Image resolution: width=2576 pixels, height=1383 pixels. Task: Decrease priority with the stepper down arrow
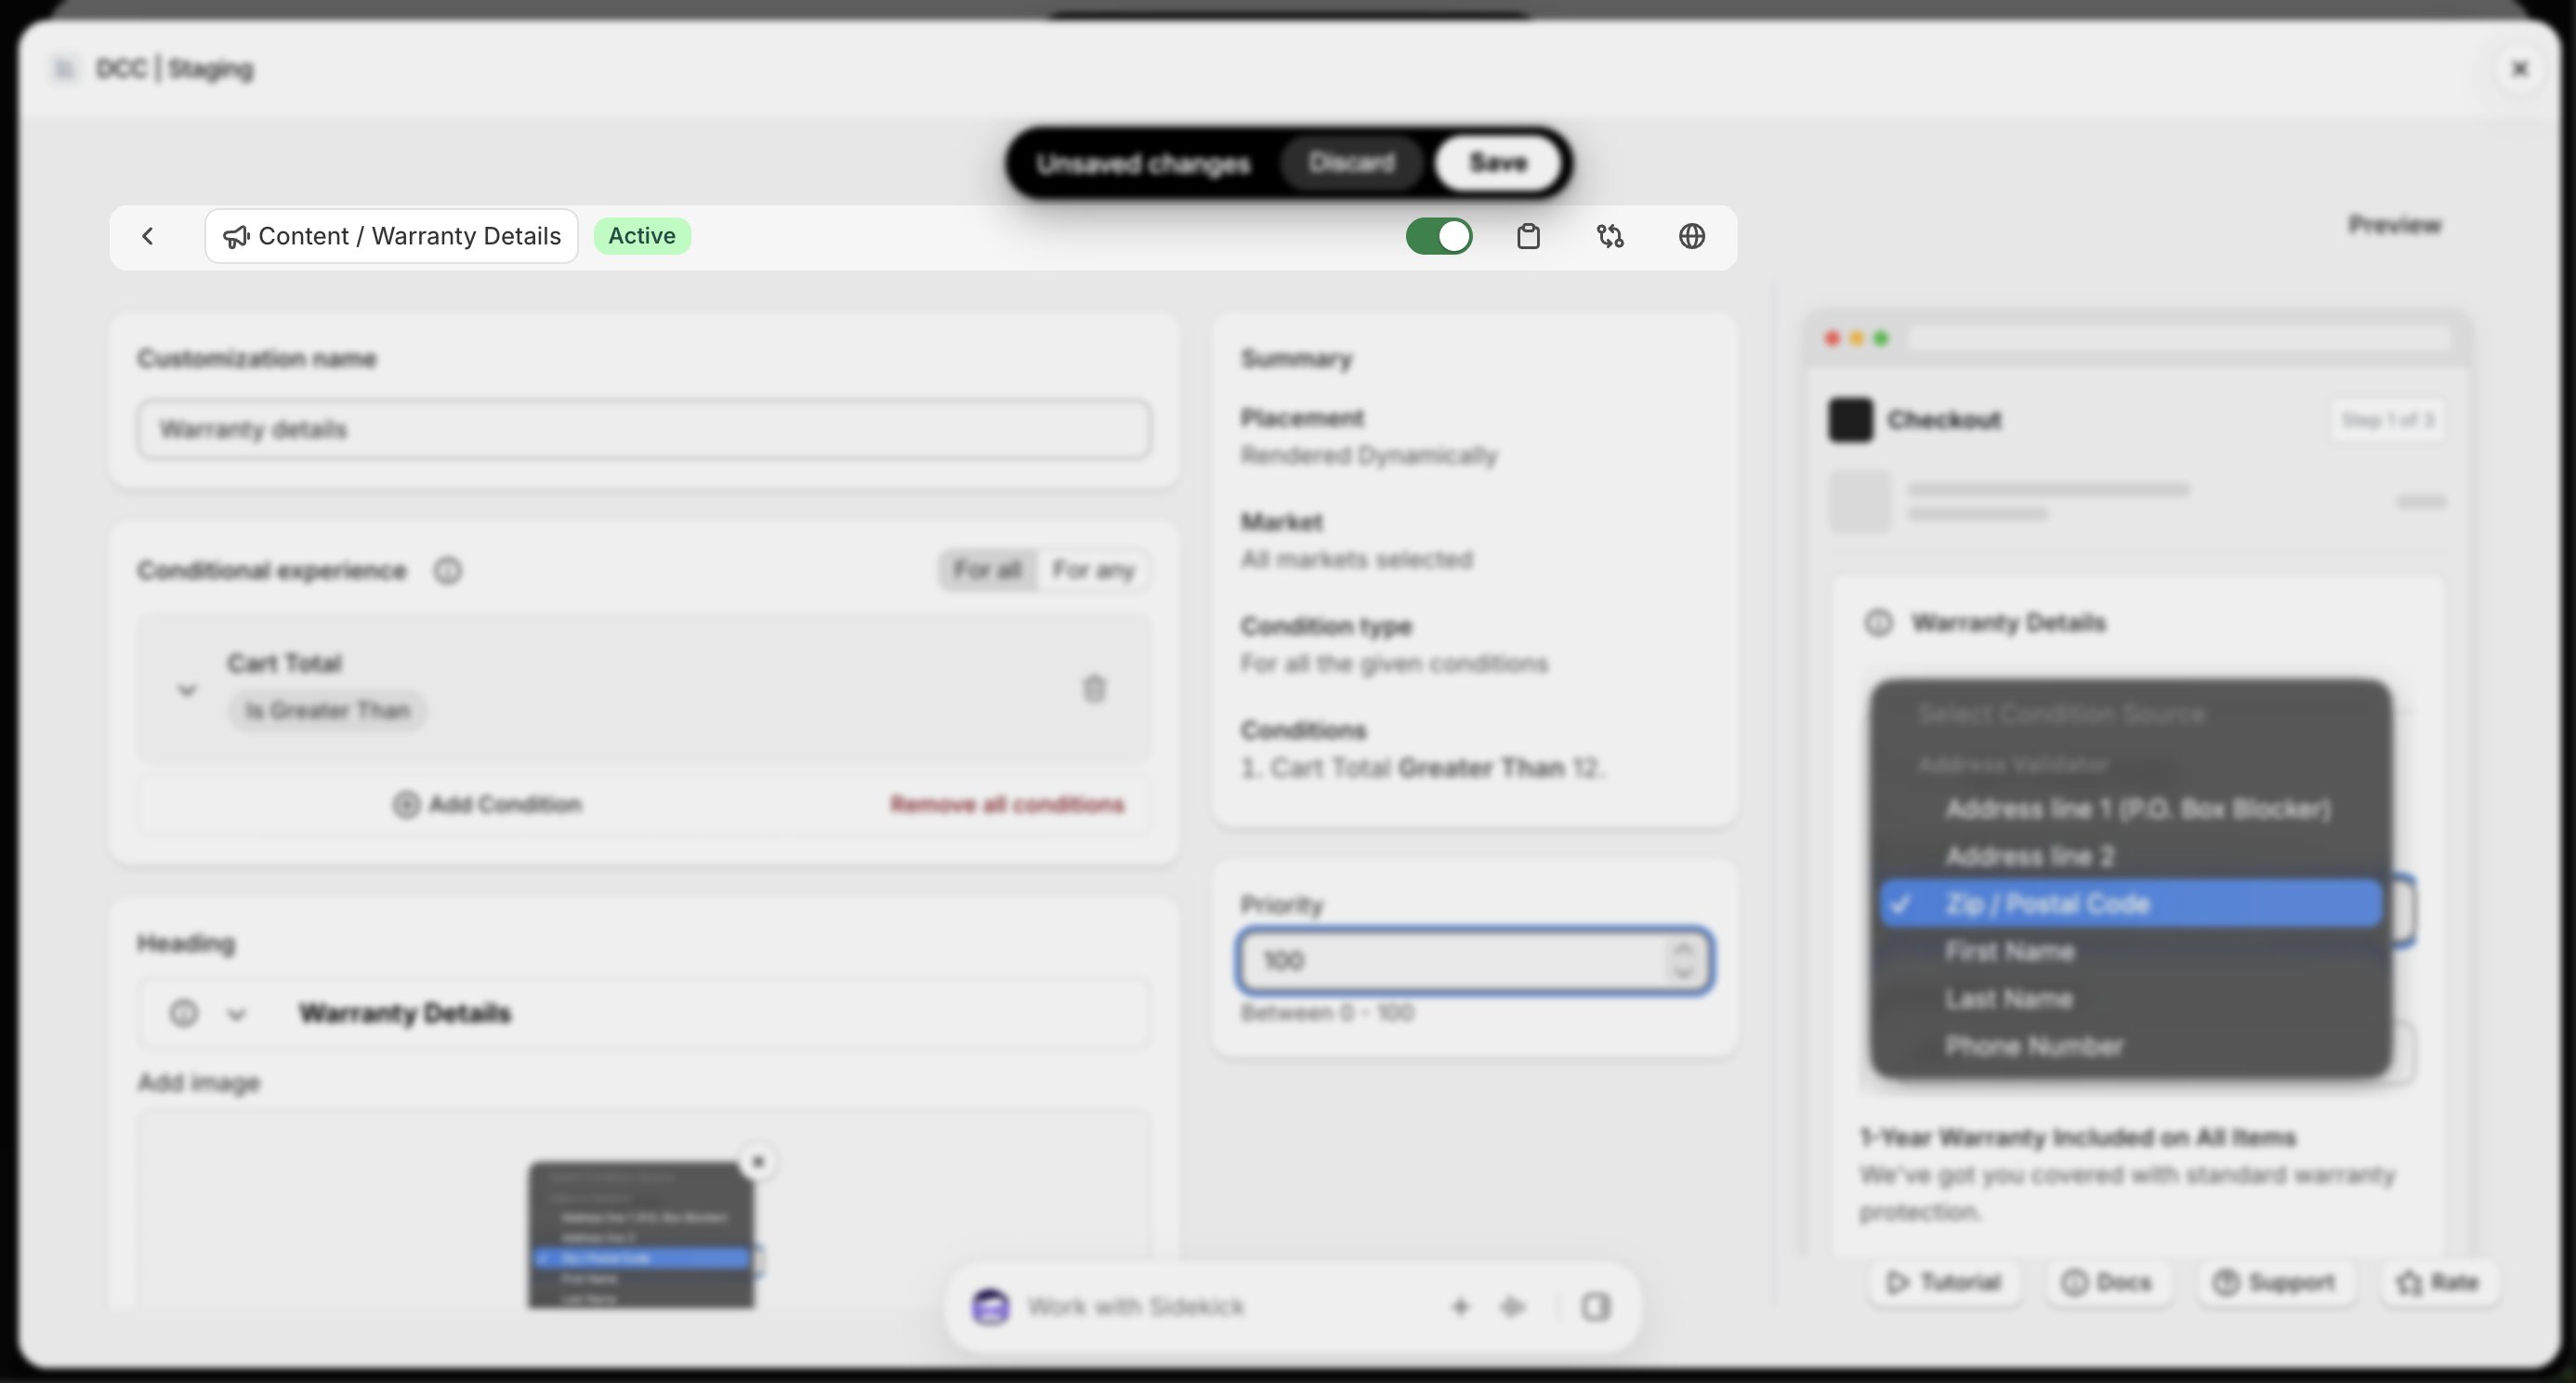click(1683, 972)
